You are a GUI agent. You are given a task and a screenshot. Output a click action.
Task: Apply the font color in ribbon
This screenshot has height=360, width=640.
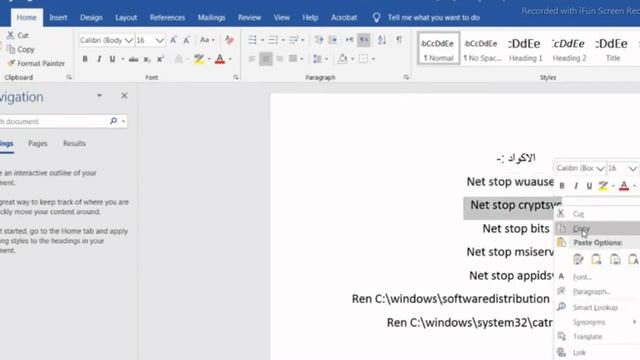click(220, 59)
